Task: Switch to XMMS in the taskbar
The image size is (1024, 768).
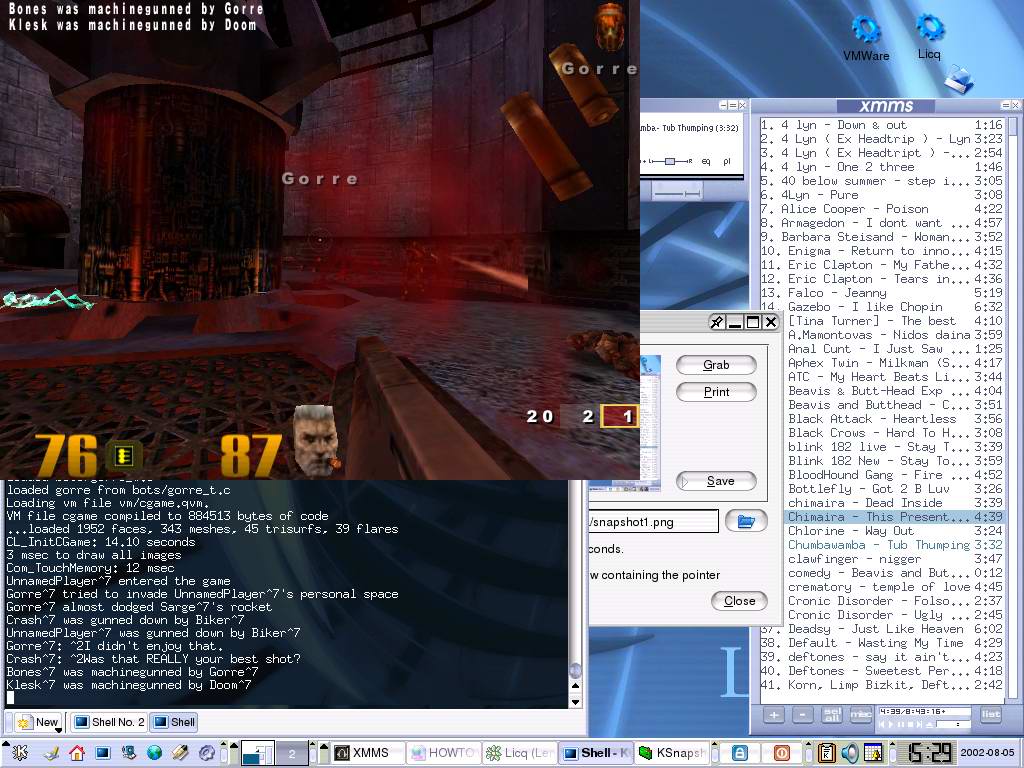Action: click(366, 753)
